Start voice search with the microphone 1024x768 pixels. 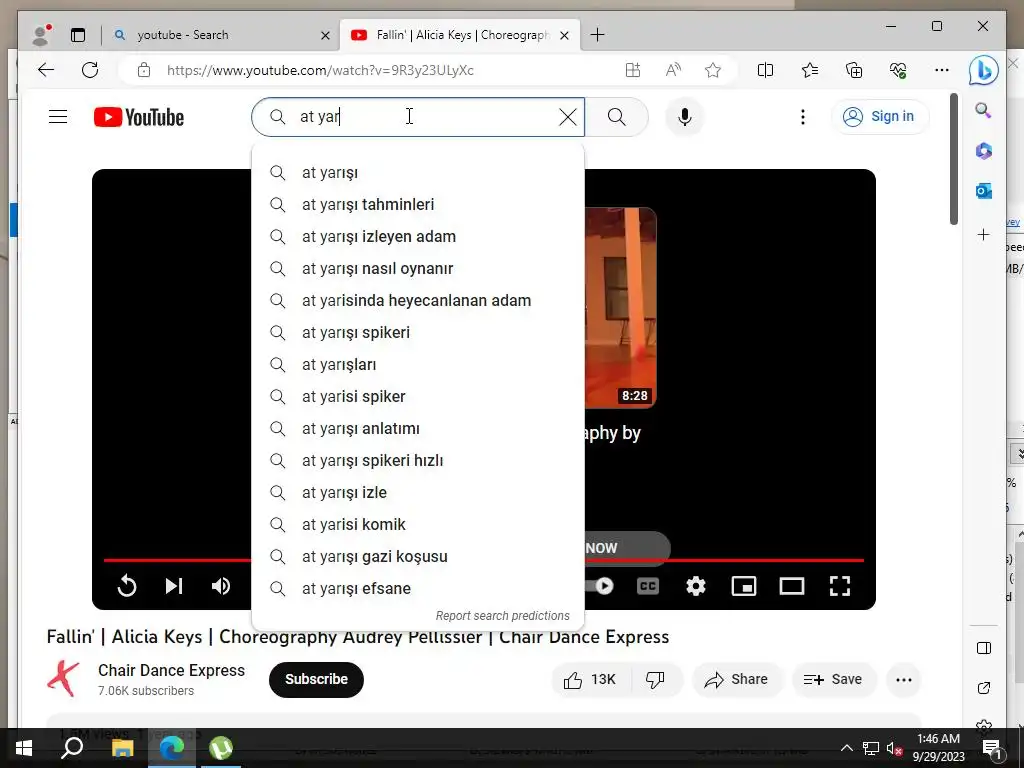[x=684, y=117]
